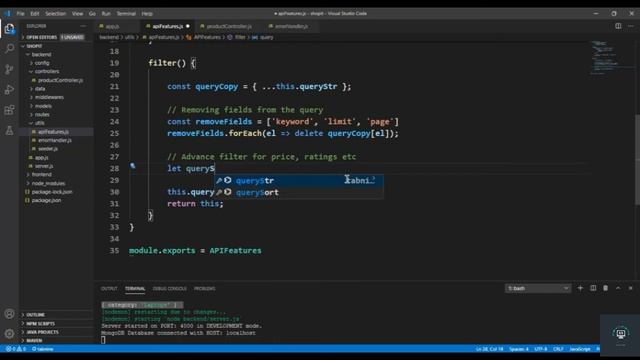Screen dimensions: 640x360
Task: Switch to the DEBUG CONSOLE panel tab
Action: click(169, 289)
